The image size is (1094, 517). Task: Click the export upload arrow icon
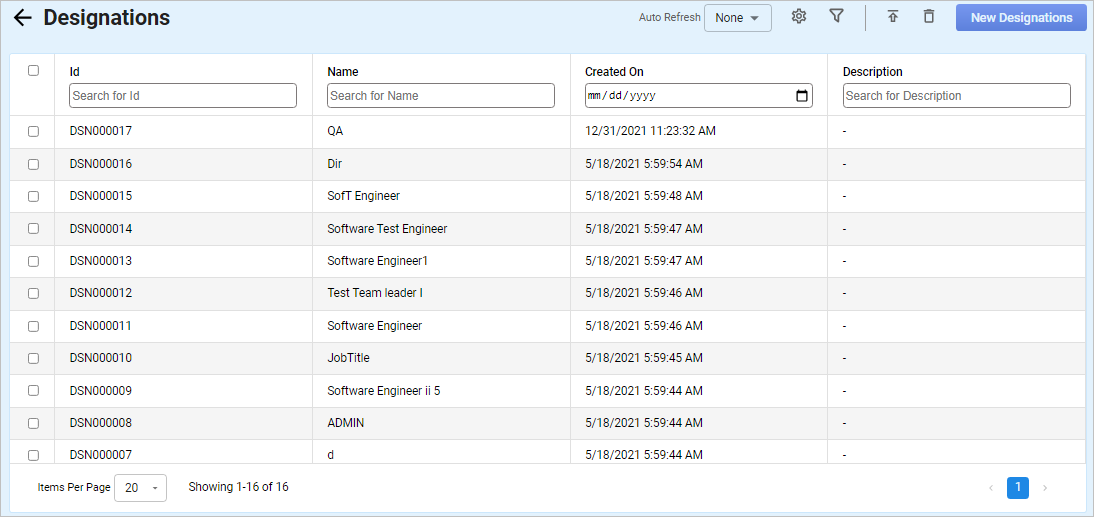point(893,17)
